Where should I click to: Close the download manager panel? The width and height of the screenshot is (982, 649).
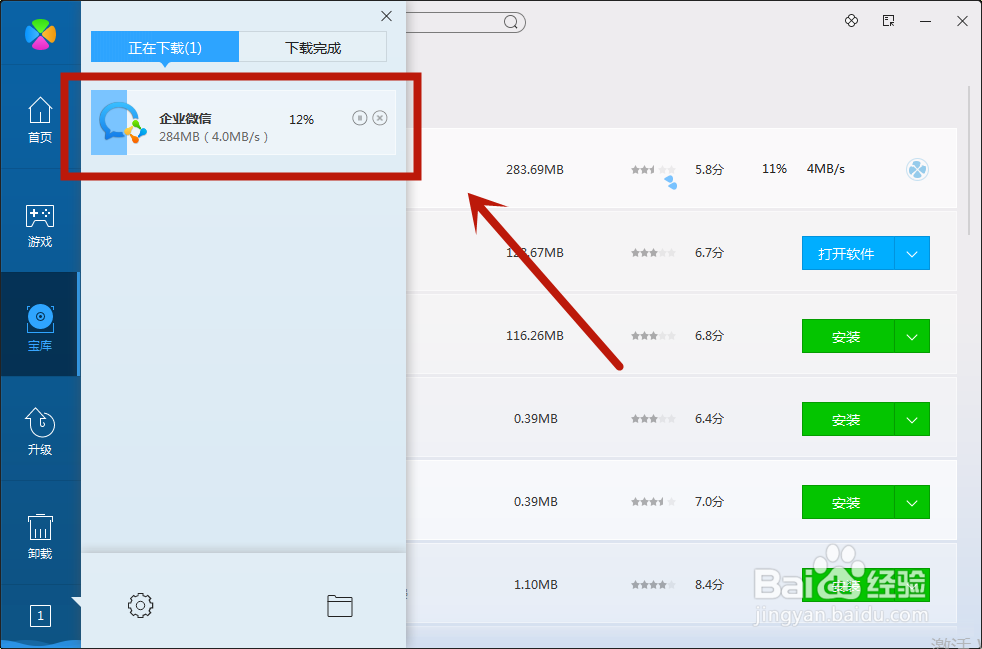click(x=386, y=16)
